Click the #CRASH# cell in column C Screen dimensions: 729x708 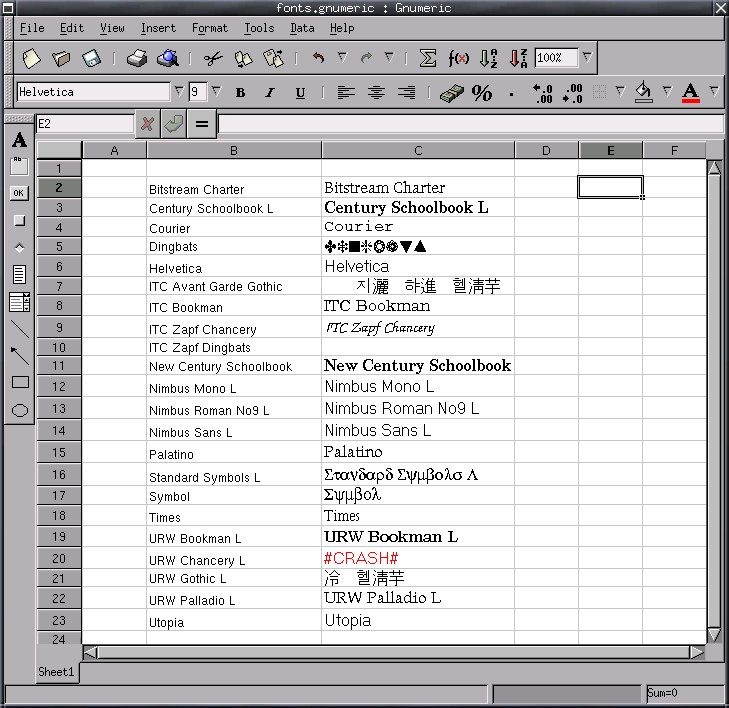coord(418,558)
